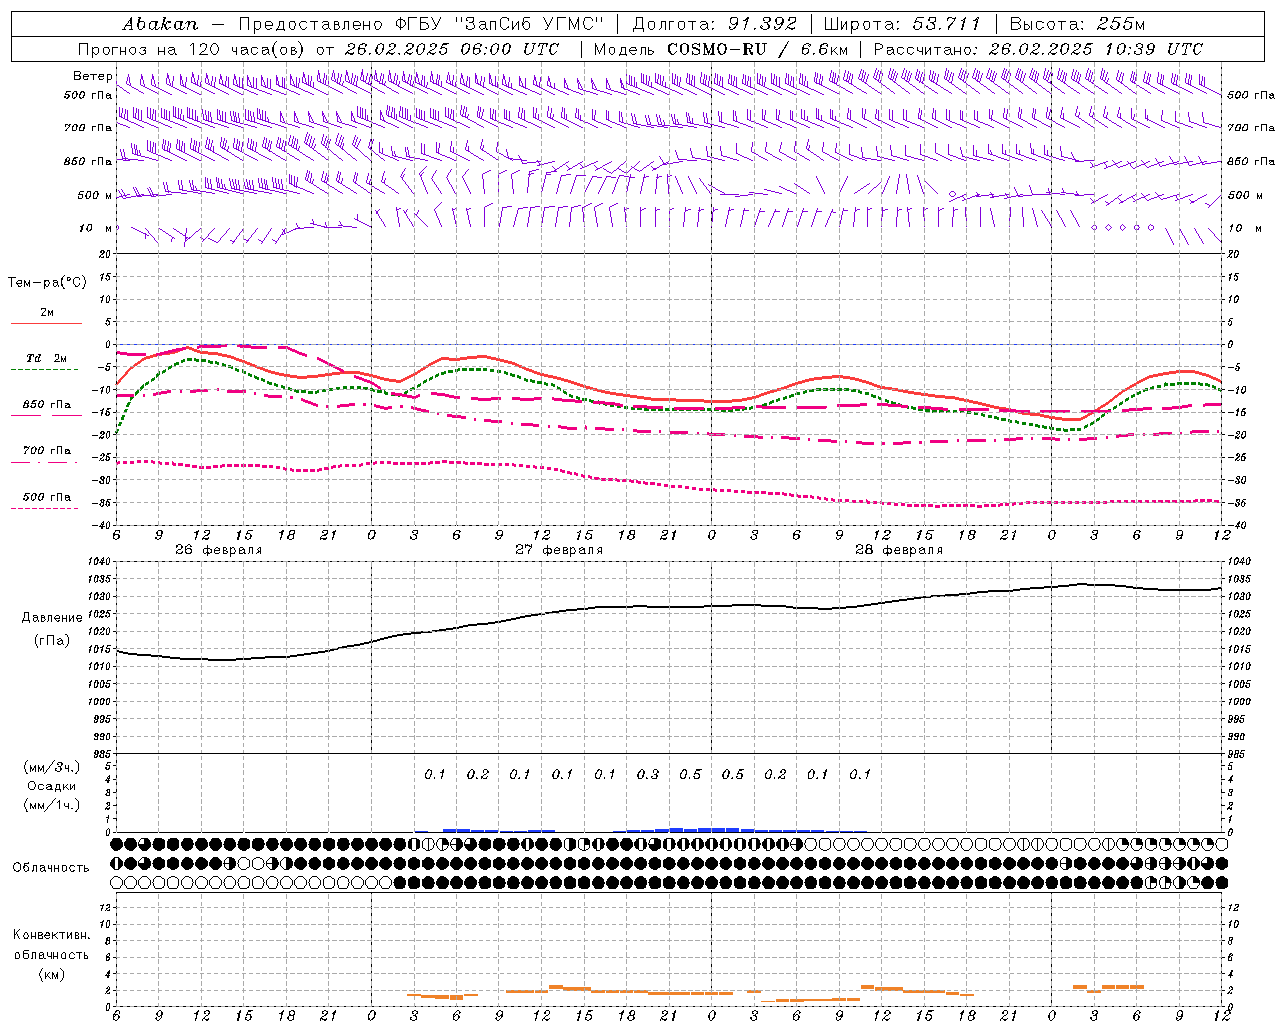Select the forecast line Прогноз на 120 часа(ов)

click(191, 49)
